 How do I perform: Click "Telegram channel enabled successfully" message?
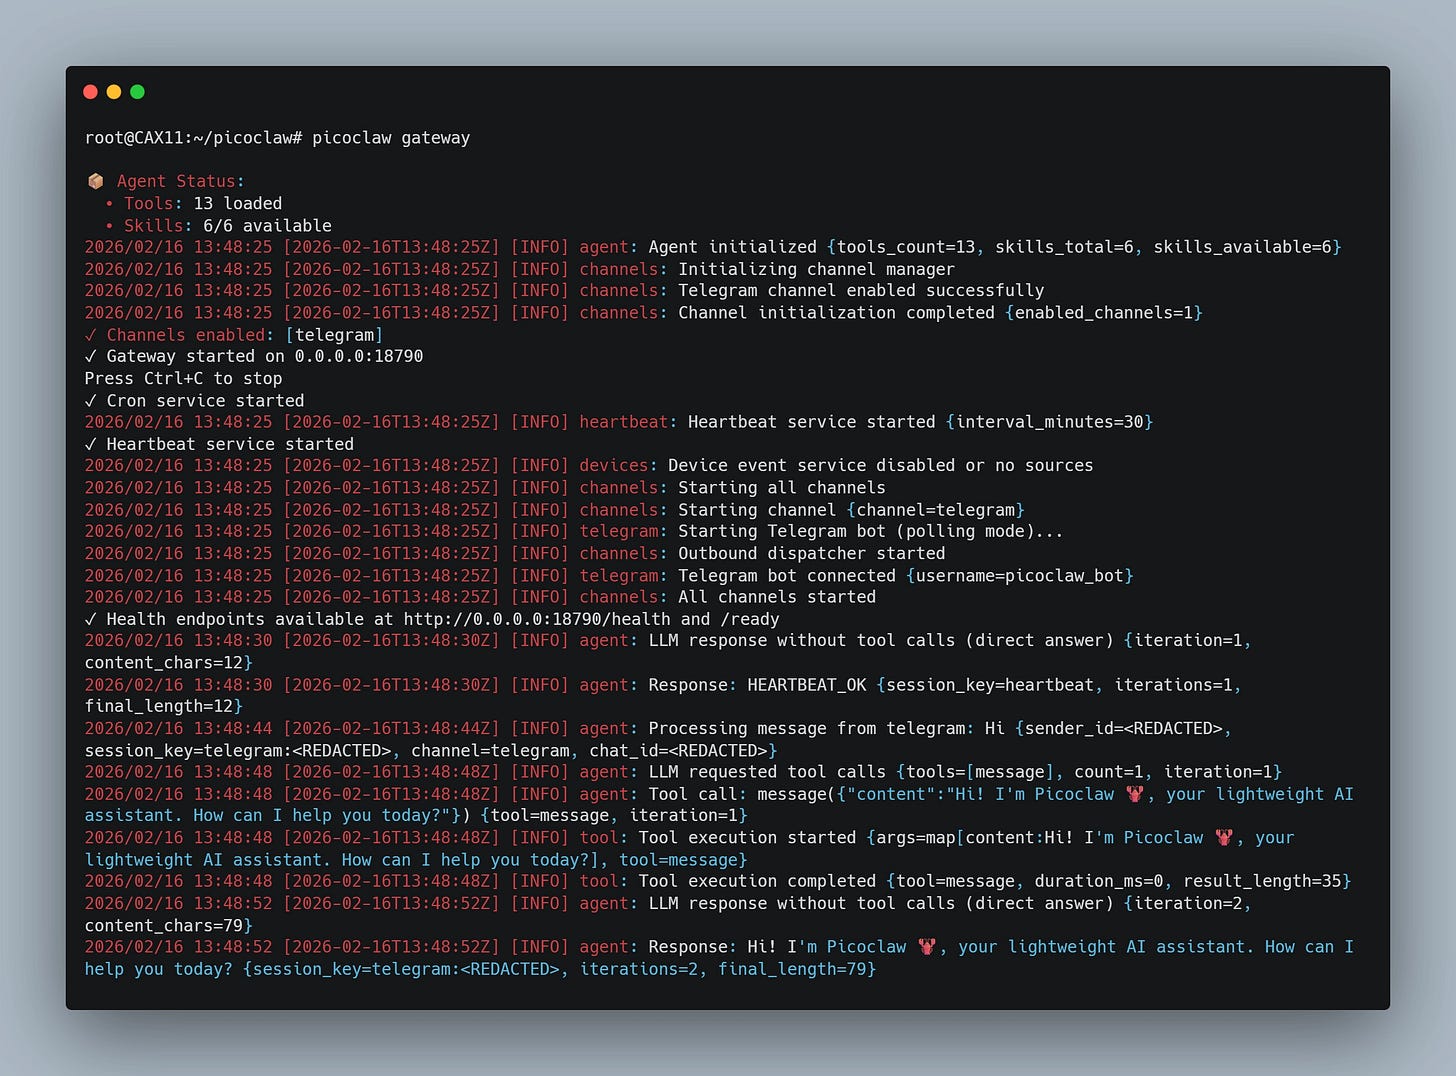[x=861, y=291]
